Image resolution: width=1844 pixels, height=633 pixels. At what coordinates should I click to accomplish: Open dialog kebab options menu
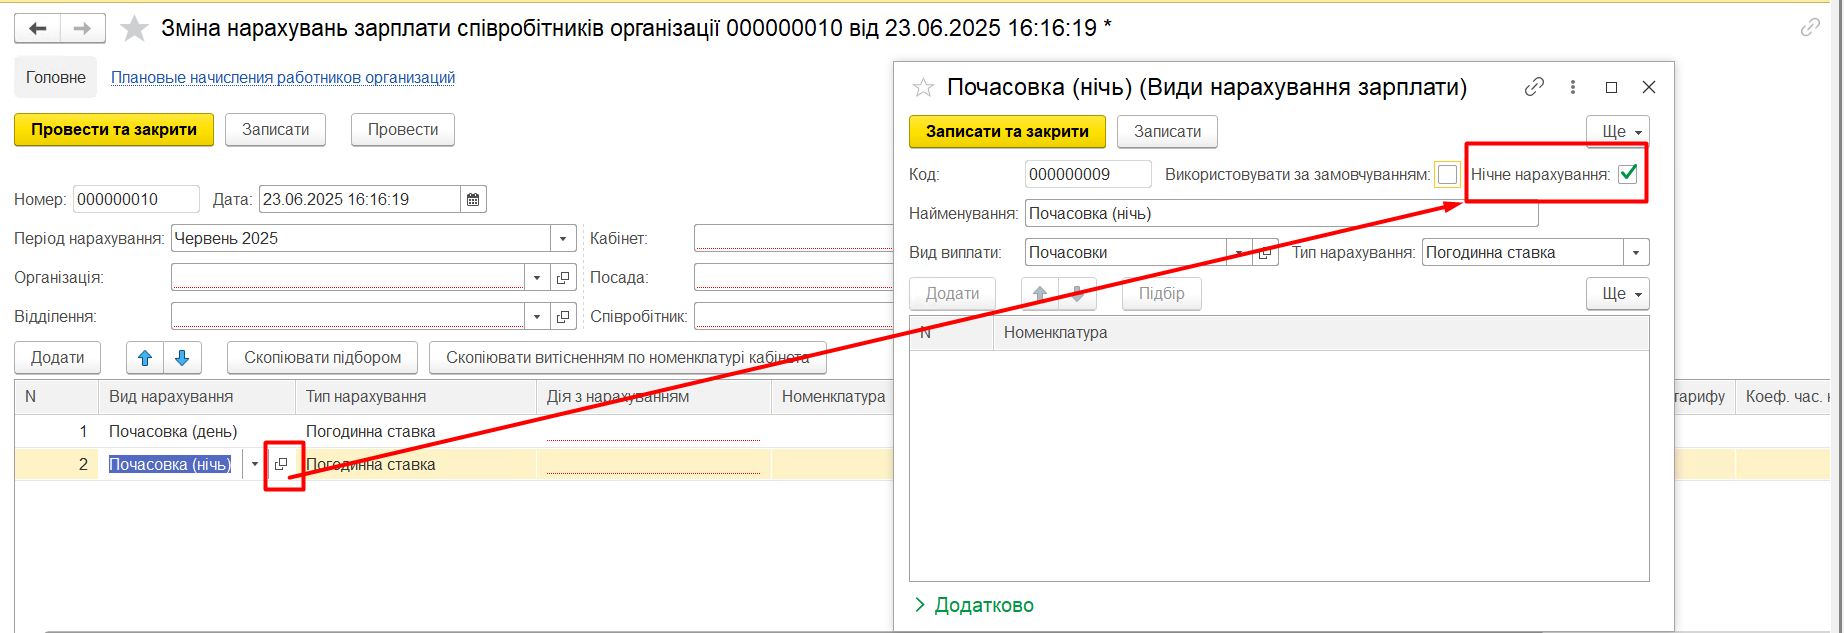click(x=1573, y=87)
